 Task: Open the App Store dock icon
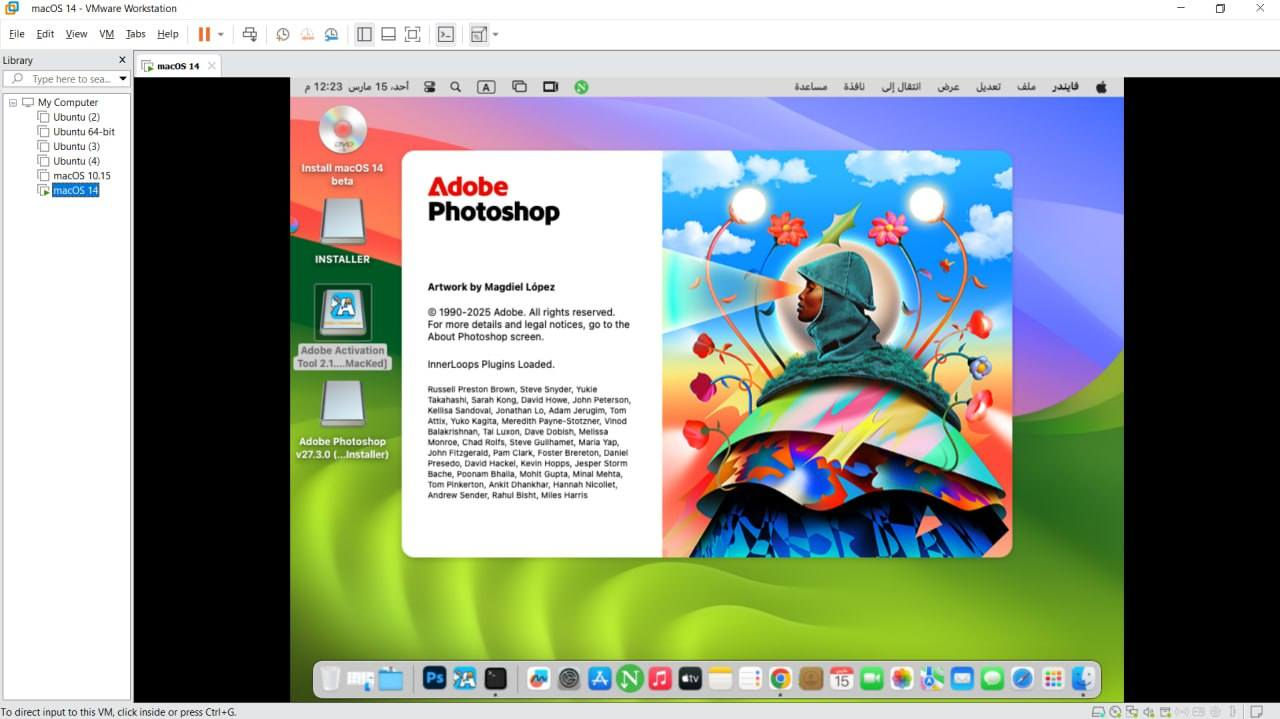tap(599, 679)
